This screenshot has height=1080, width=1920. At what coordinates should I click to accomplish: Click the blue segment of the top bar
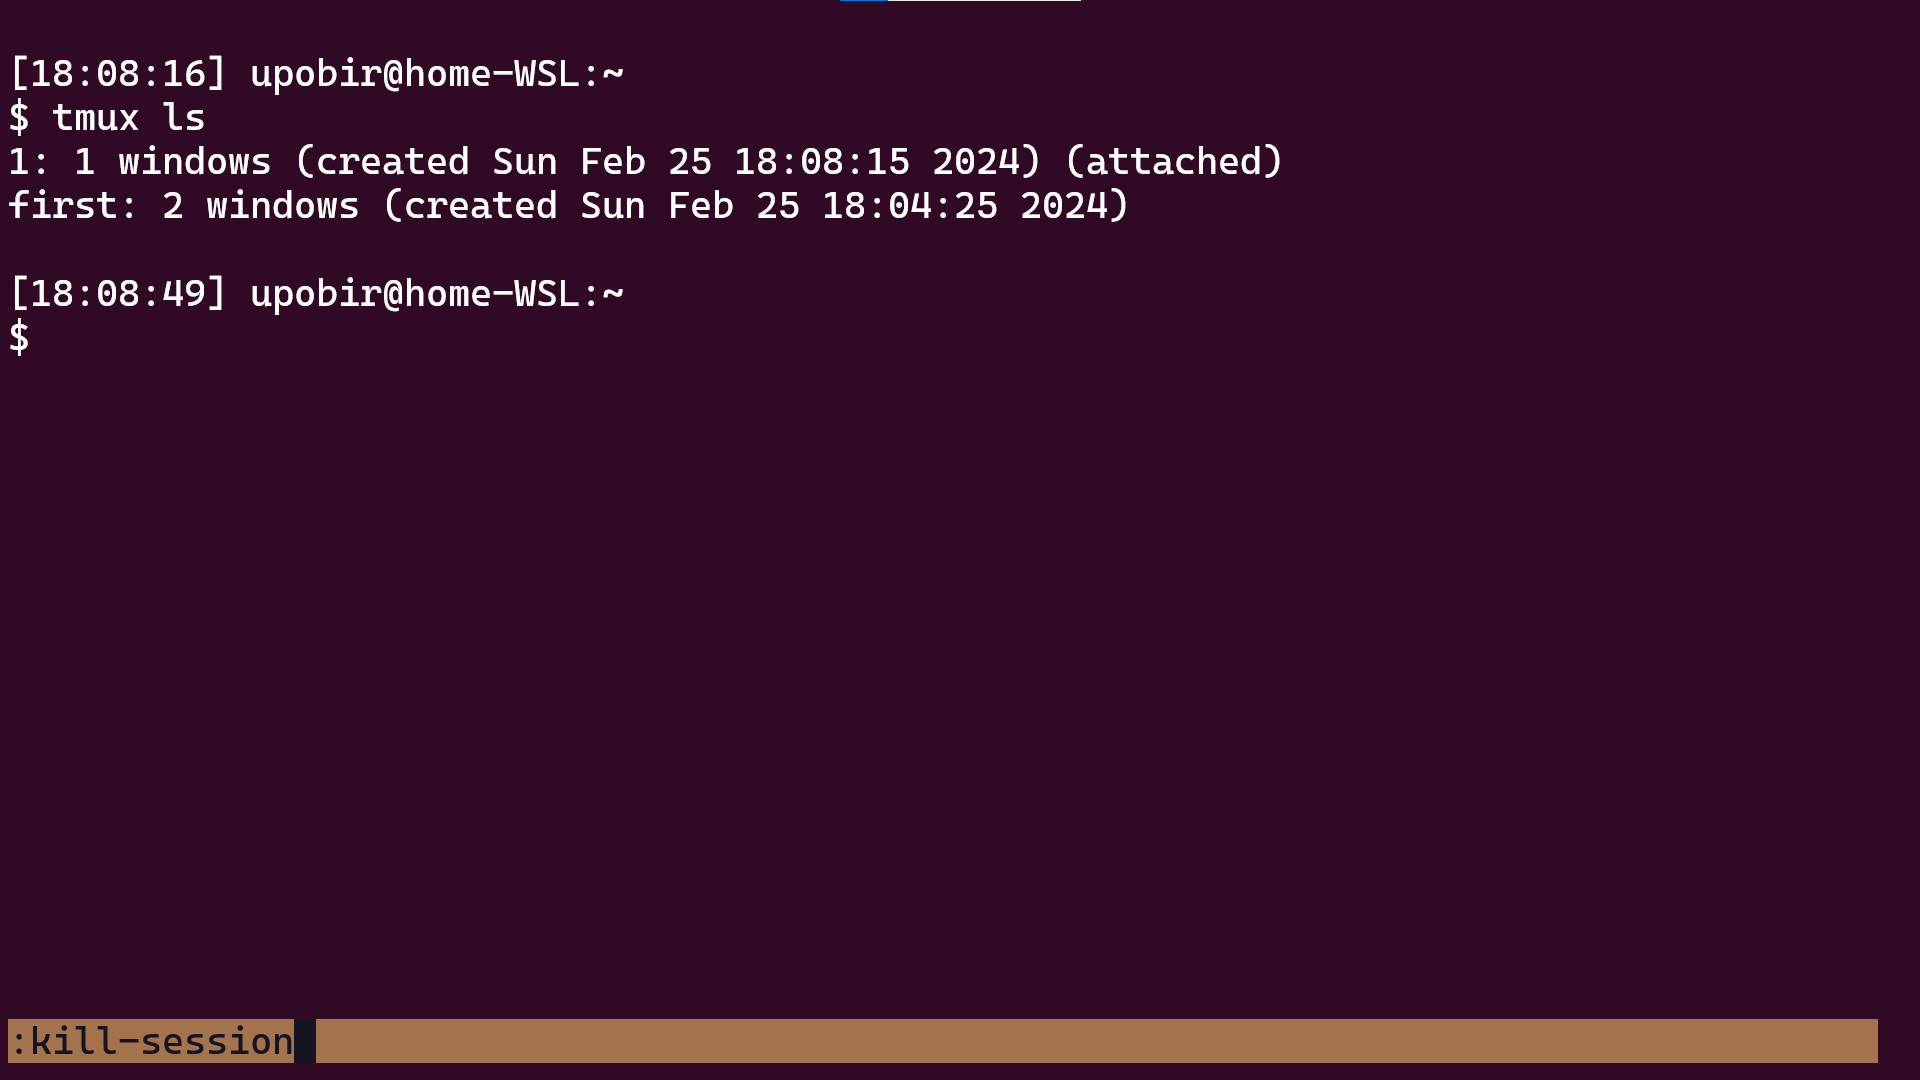(x=863, y=1)
